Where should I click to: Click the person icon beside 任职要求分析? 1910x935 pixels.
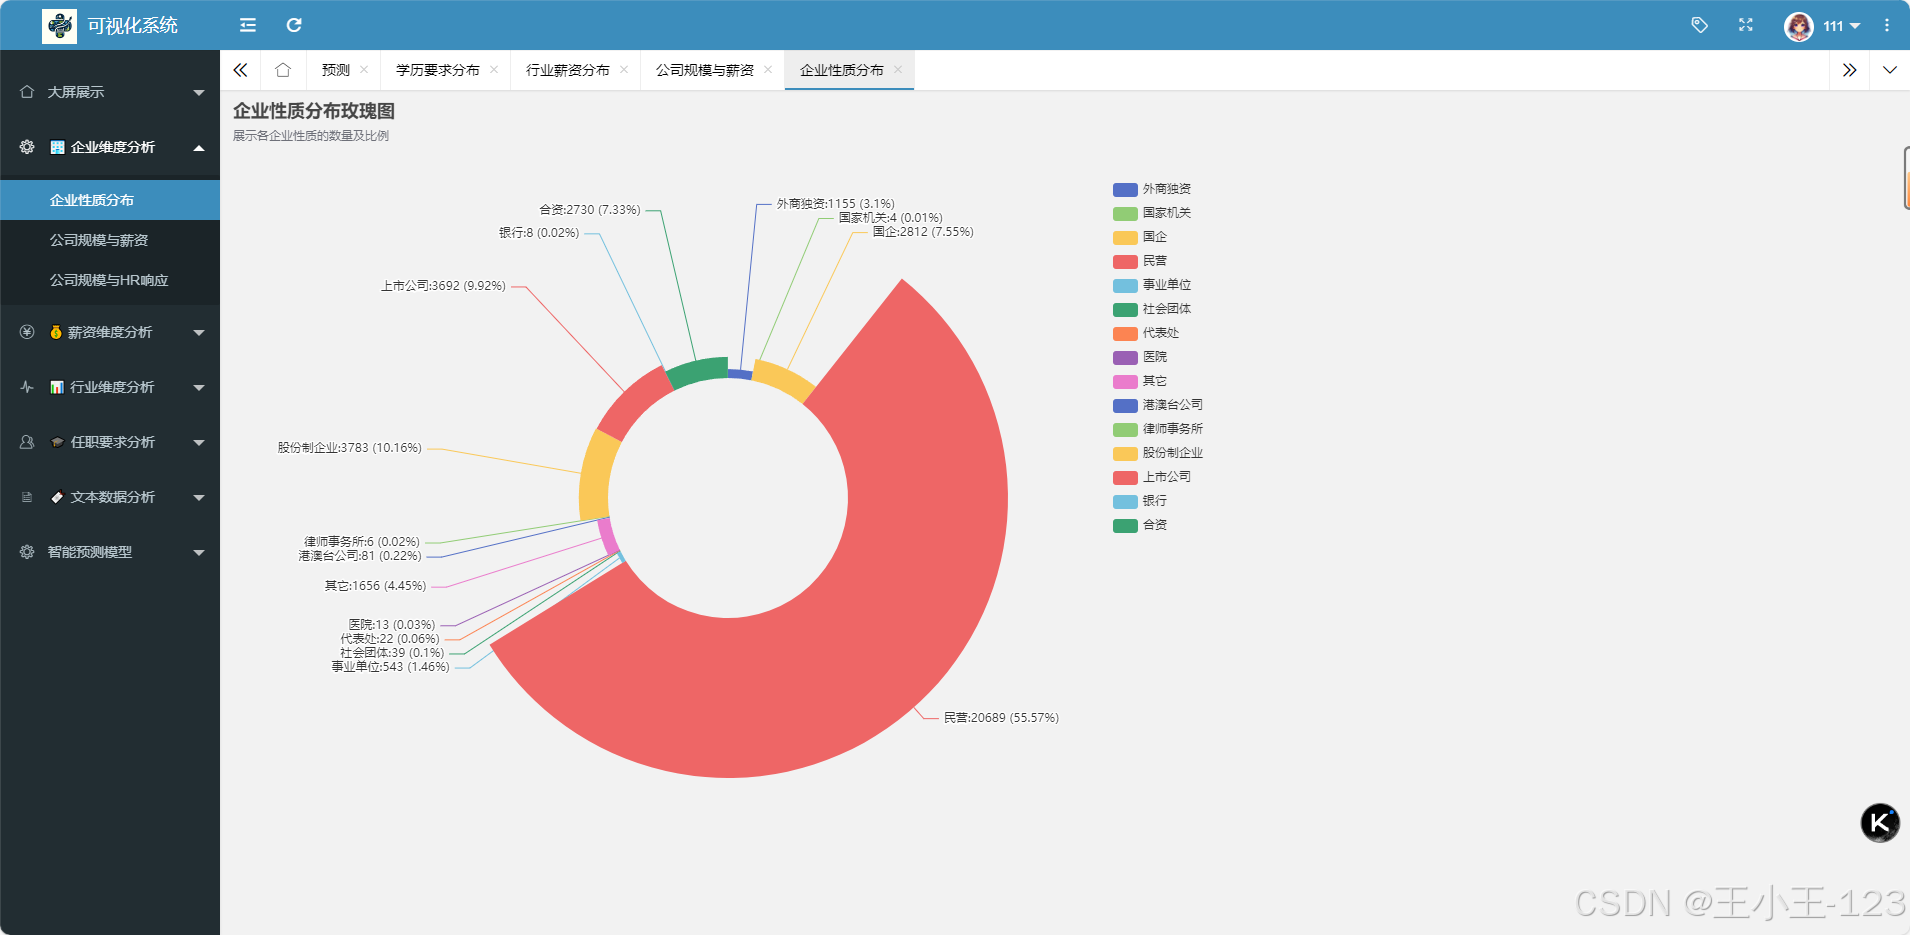pos(27,442)
